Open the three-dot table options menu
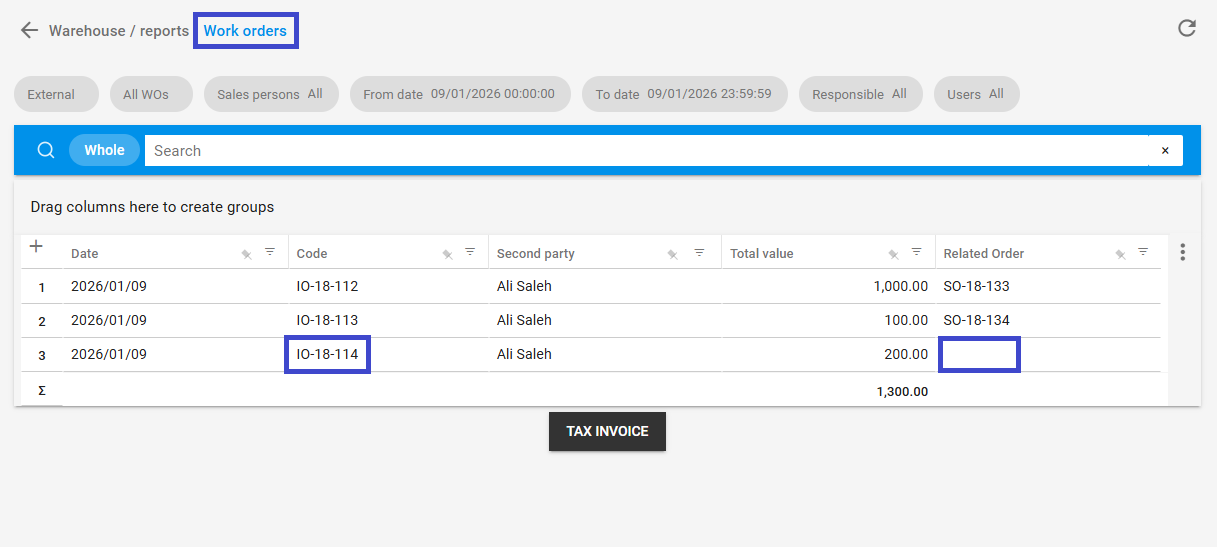The image size is (1217, 547). 1183,252
